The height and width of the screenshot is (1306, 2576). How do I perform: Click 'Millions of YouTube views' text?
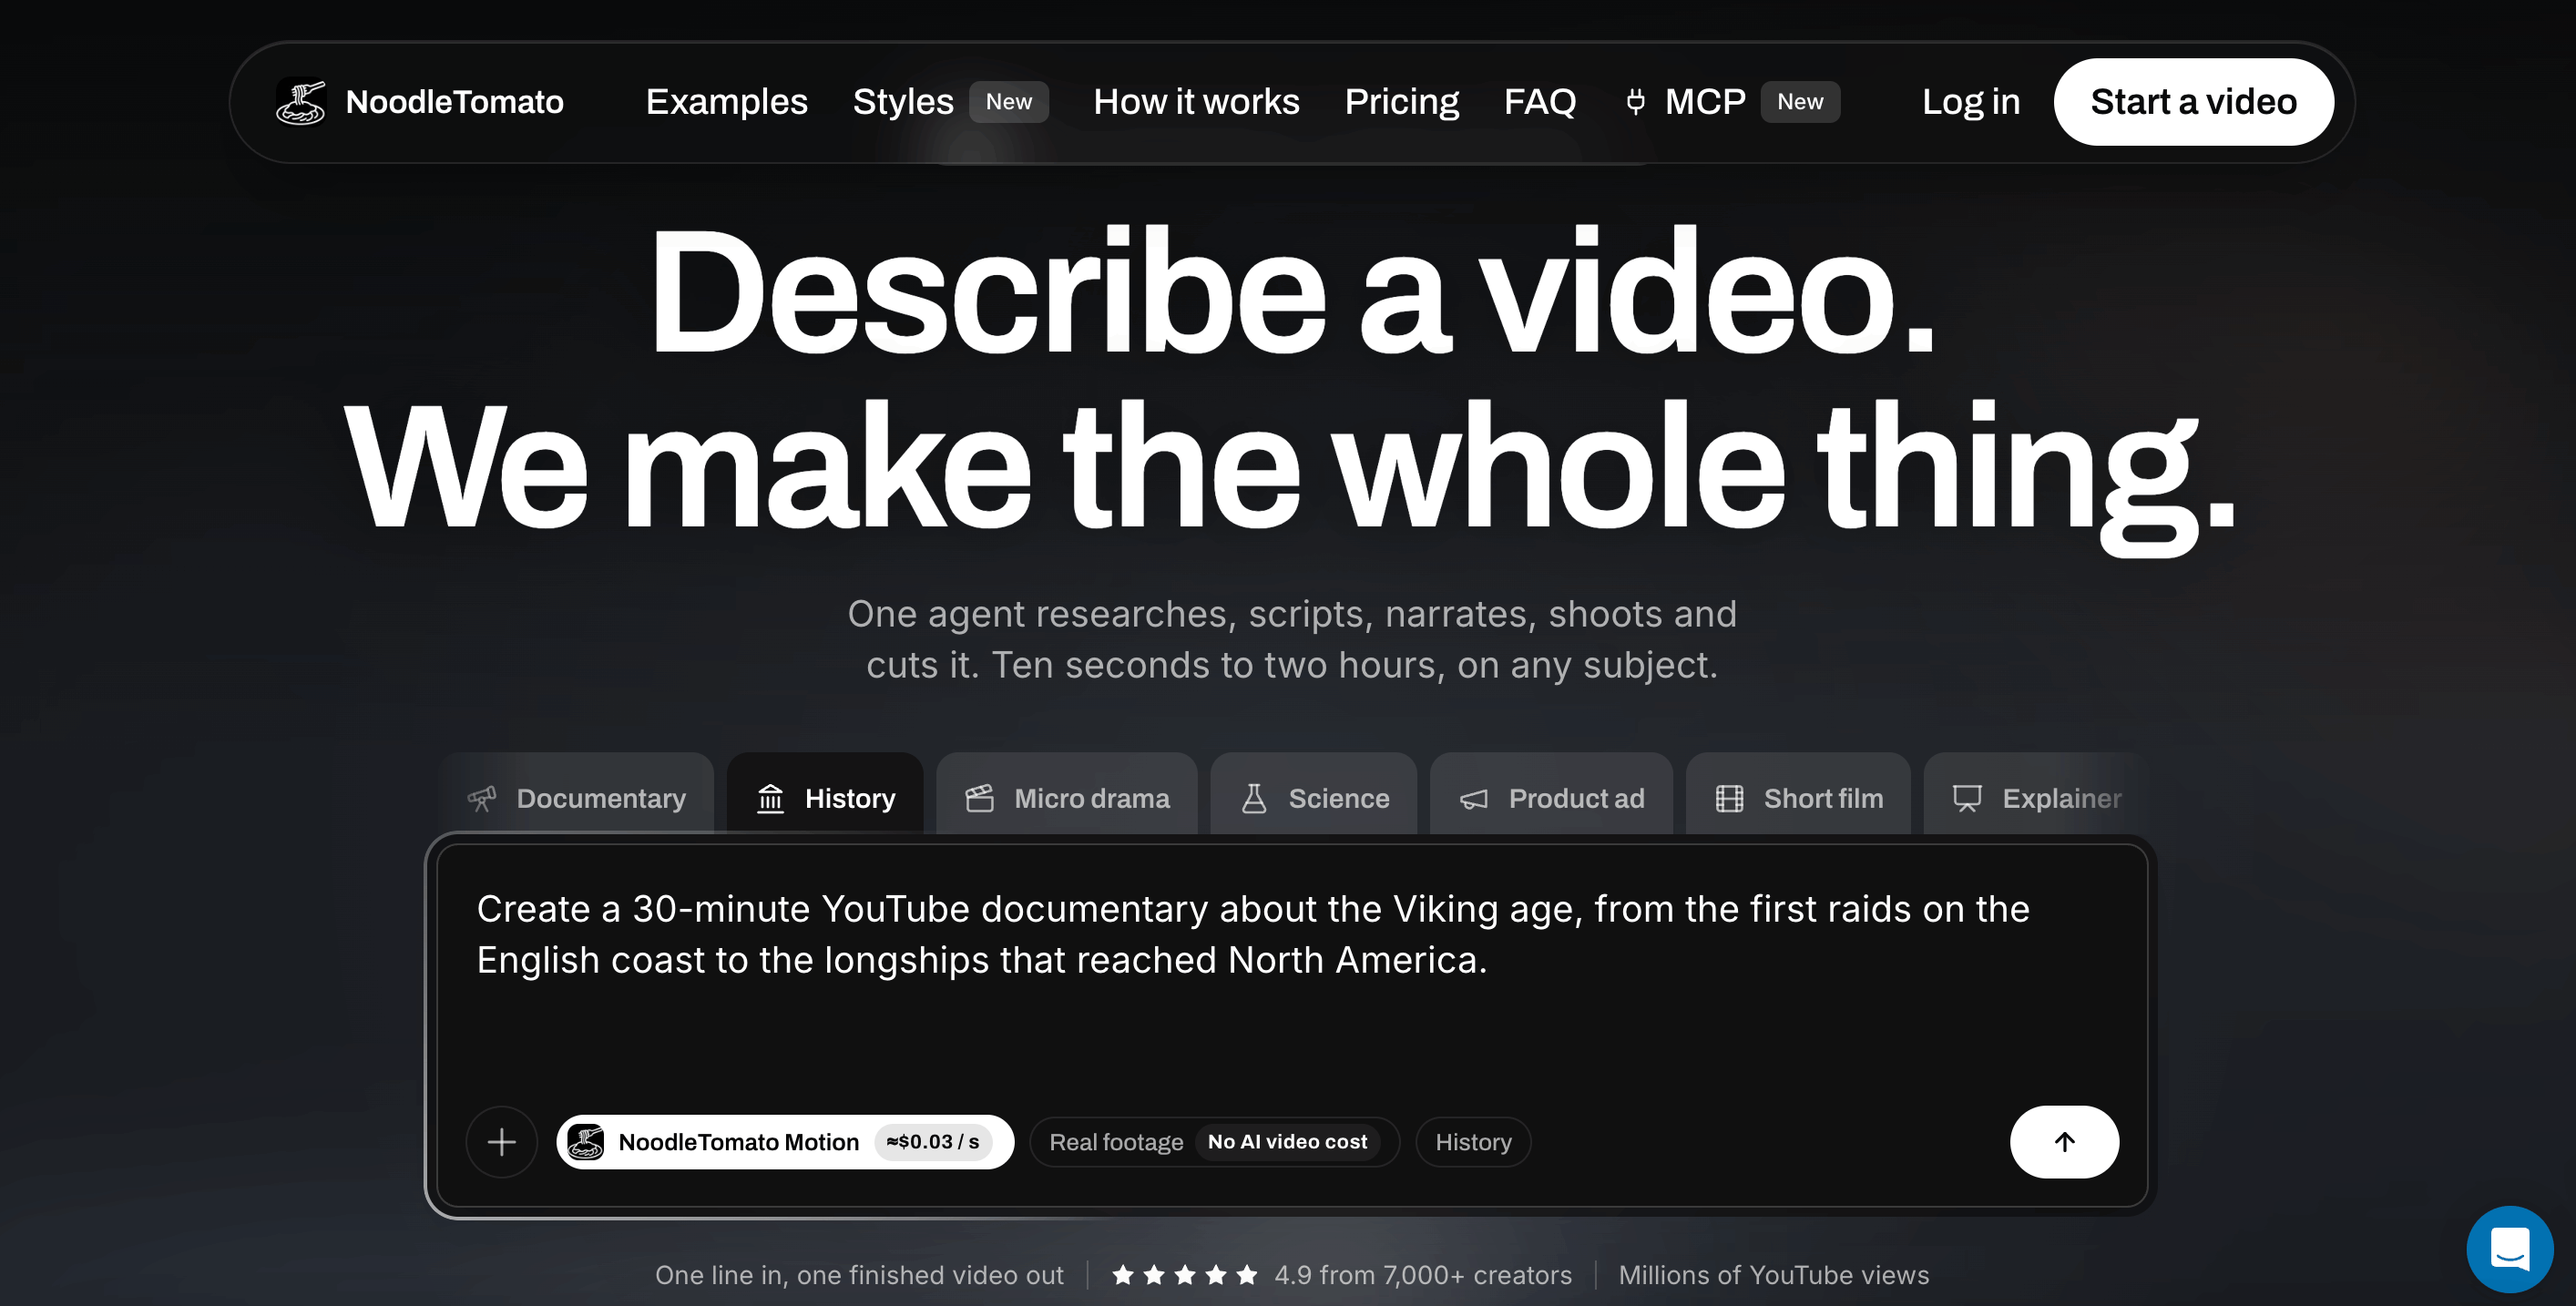(1774, 1275)
